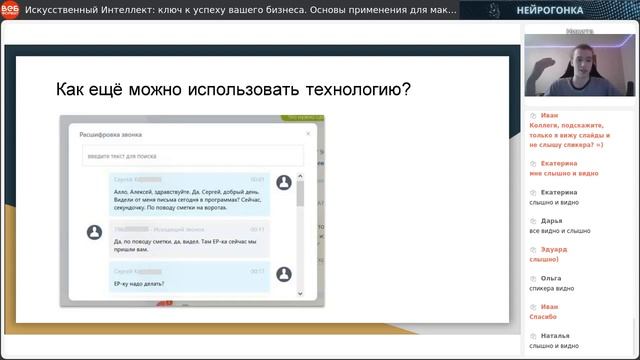Click chat icon next to Ольга

pos(533,279)
